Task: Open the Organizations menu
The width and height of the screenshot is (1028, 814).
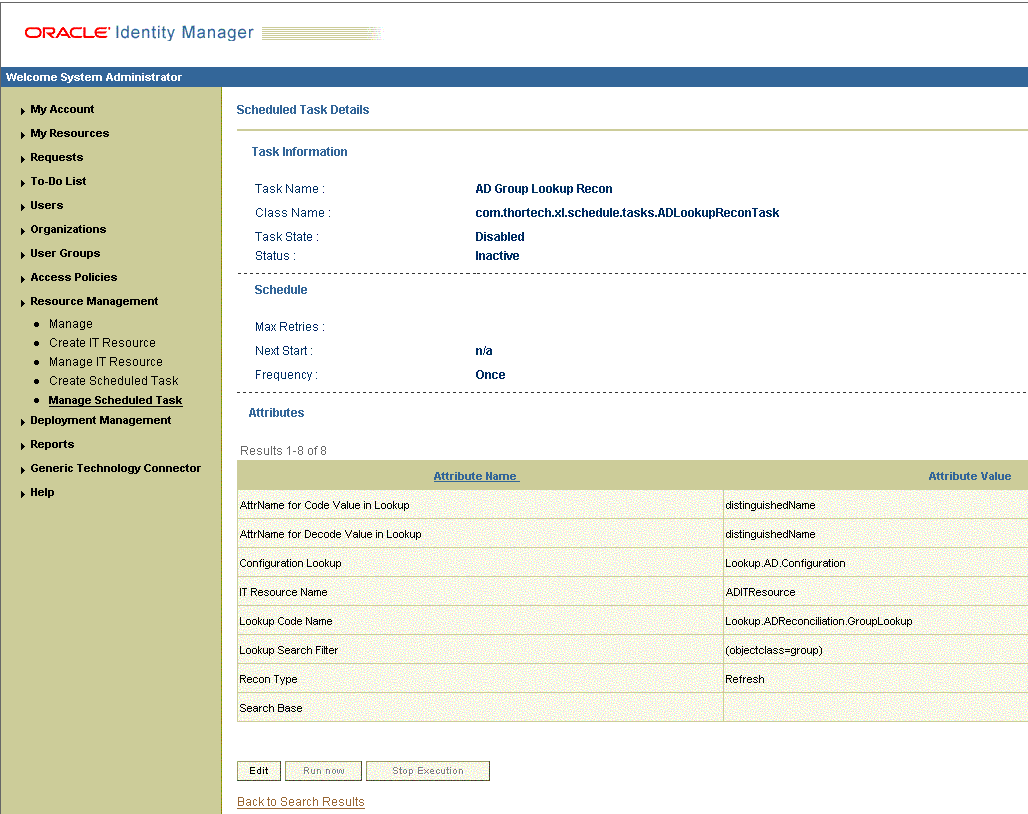Action: point(68,229)
